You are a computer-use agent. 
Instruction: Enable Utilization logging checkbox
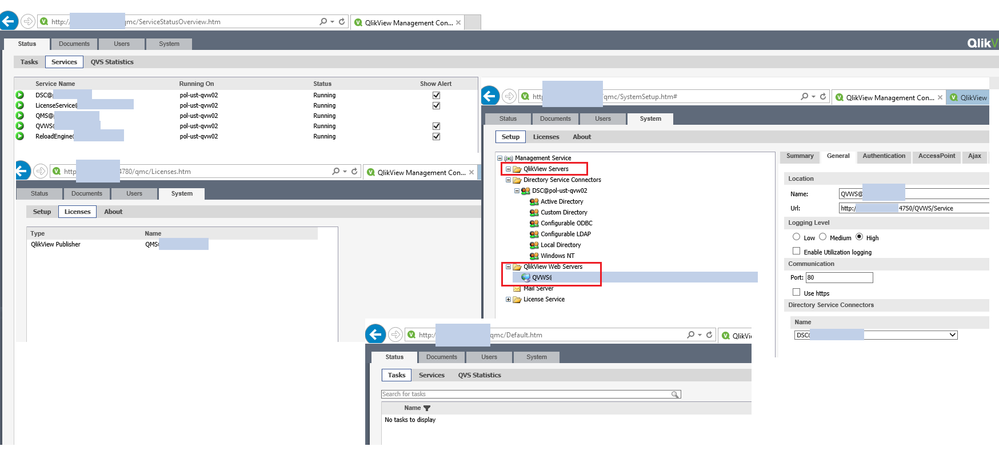click(x=796, y=252)
